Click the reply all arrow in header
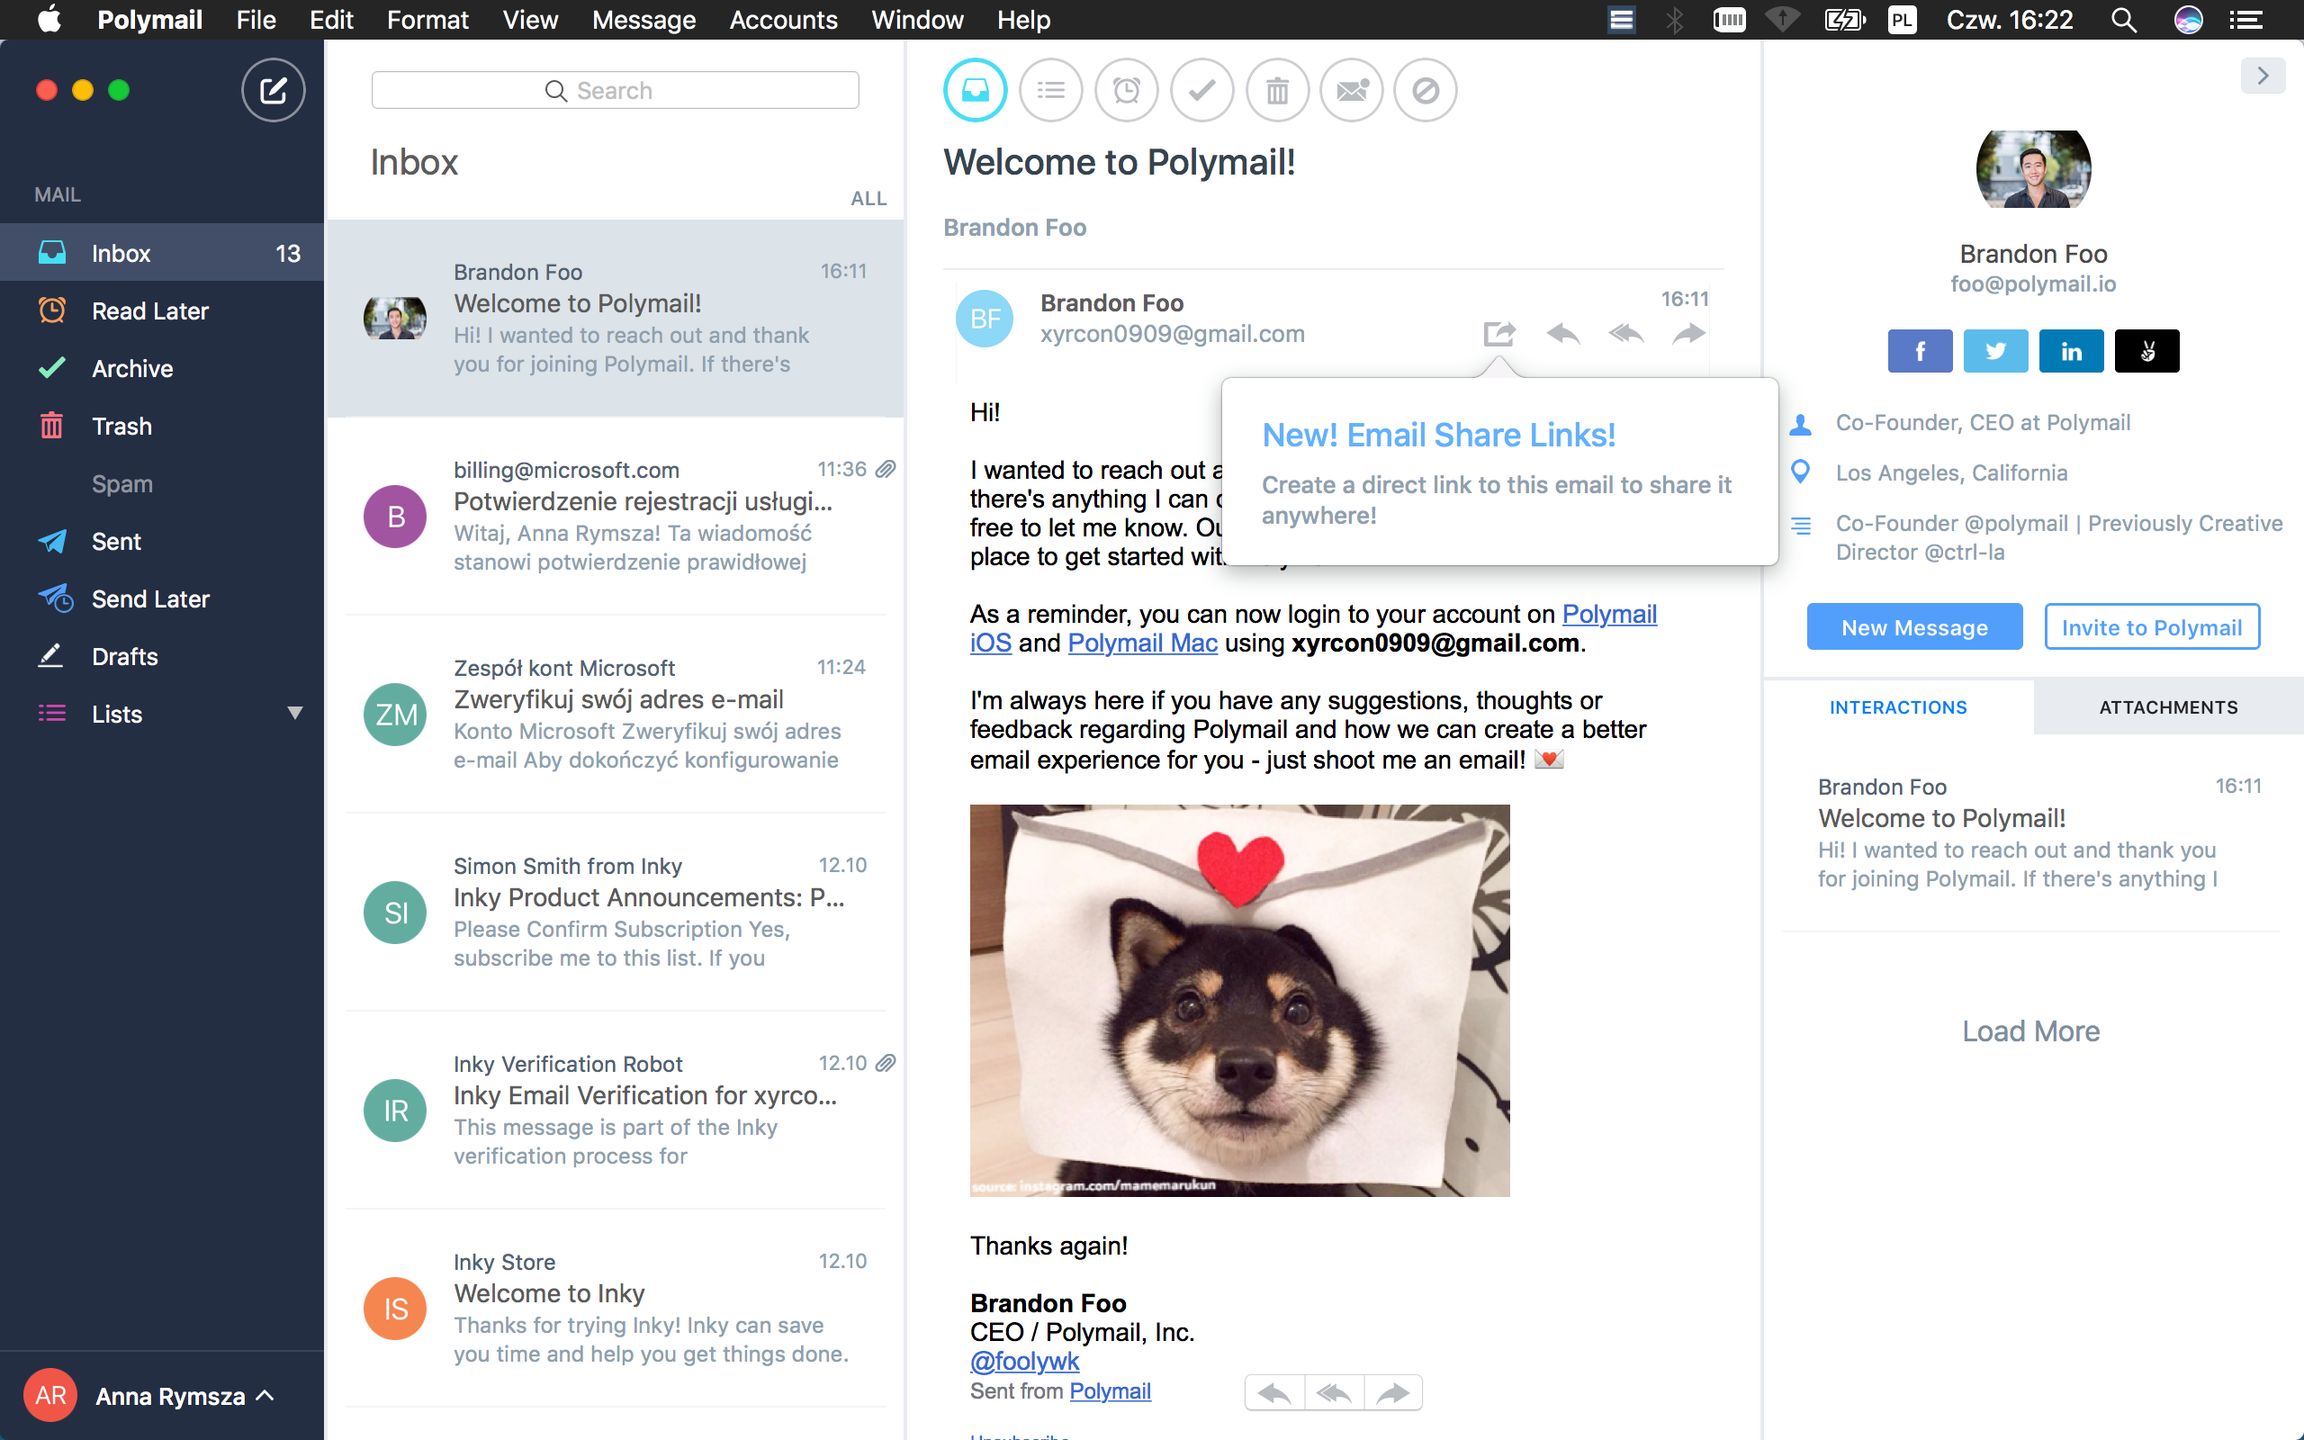2304x1440 pixels. (1626, 333)
